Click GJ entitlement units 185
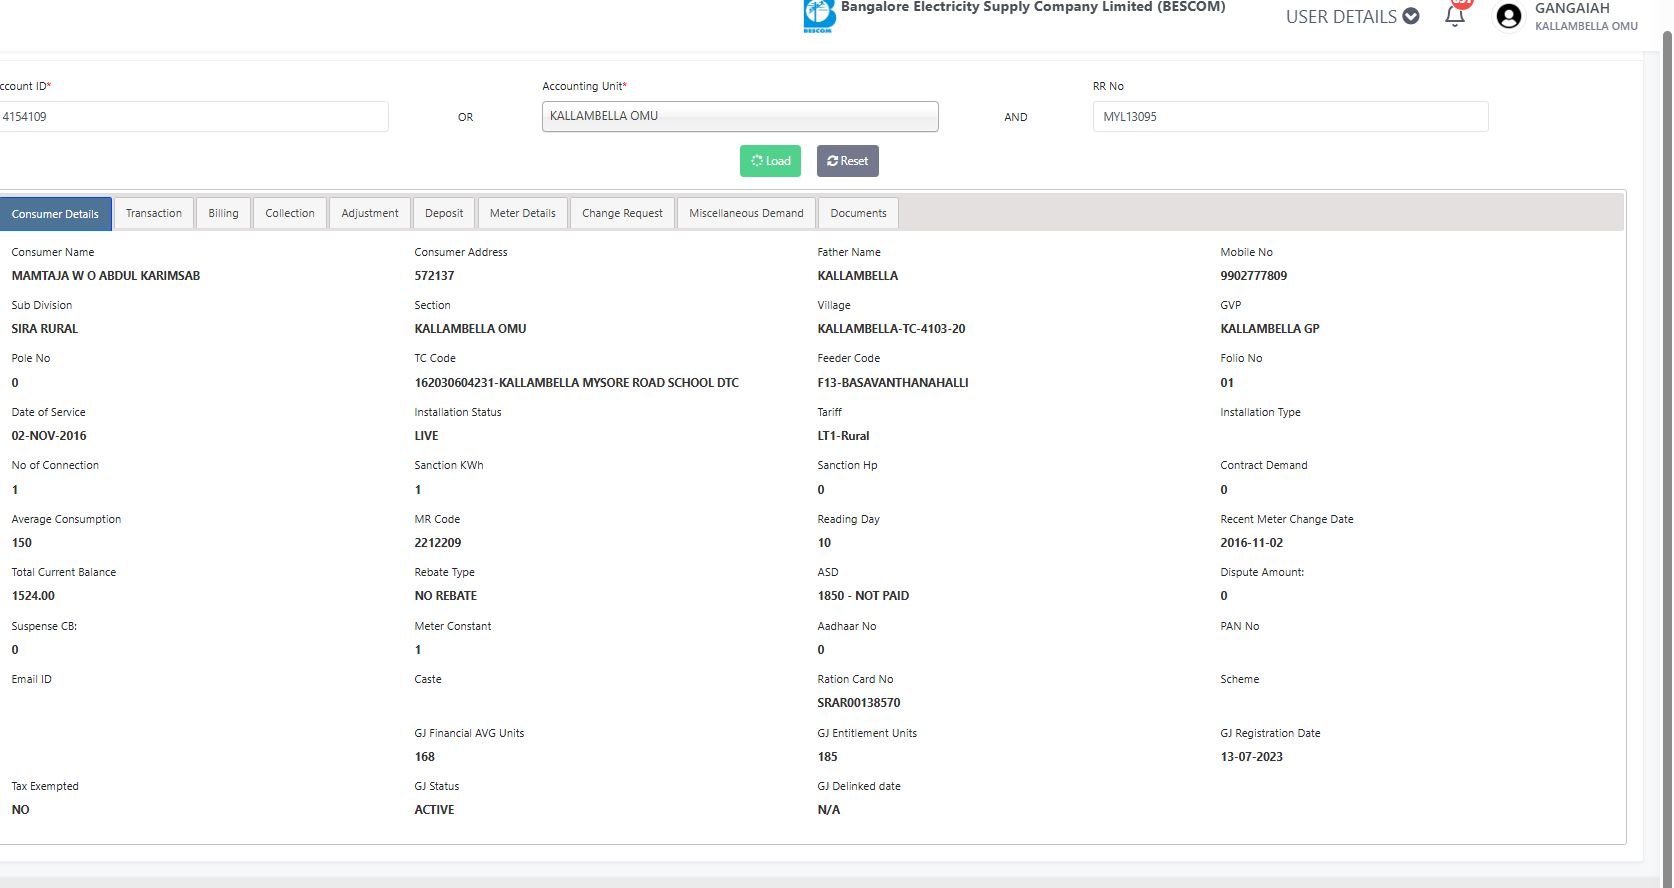 click(827, 757)
